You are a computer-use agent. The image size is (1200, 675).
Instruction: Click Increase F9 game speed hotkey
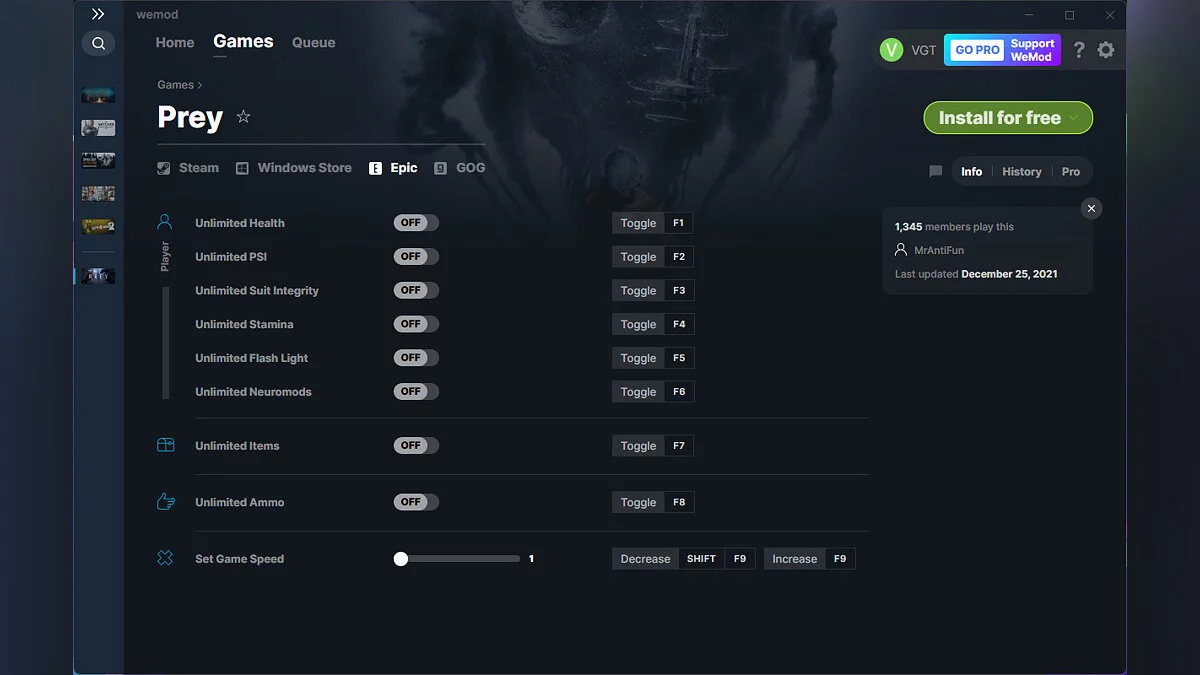810,559
